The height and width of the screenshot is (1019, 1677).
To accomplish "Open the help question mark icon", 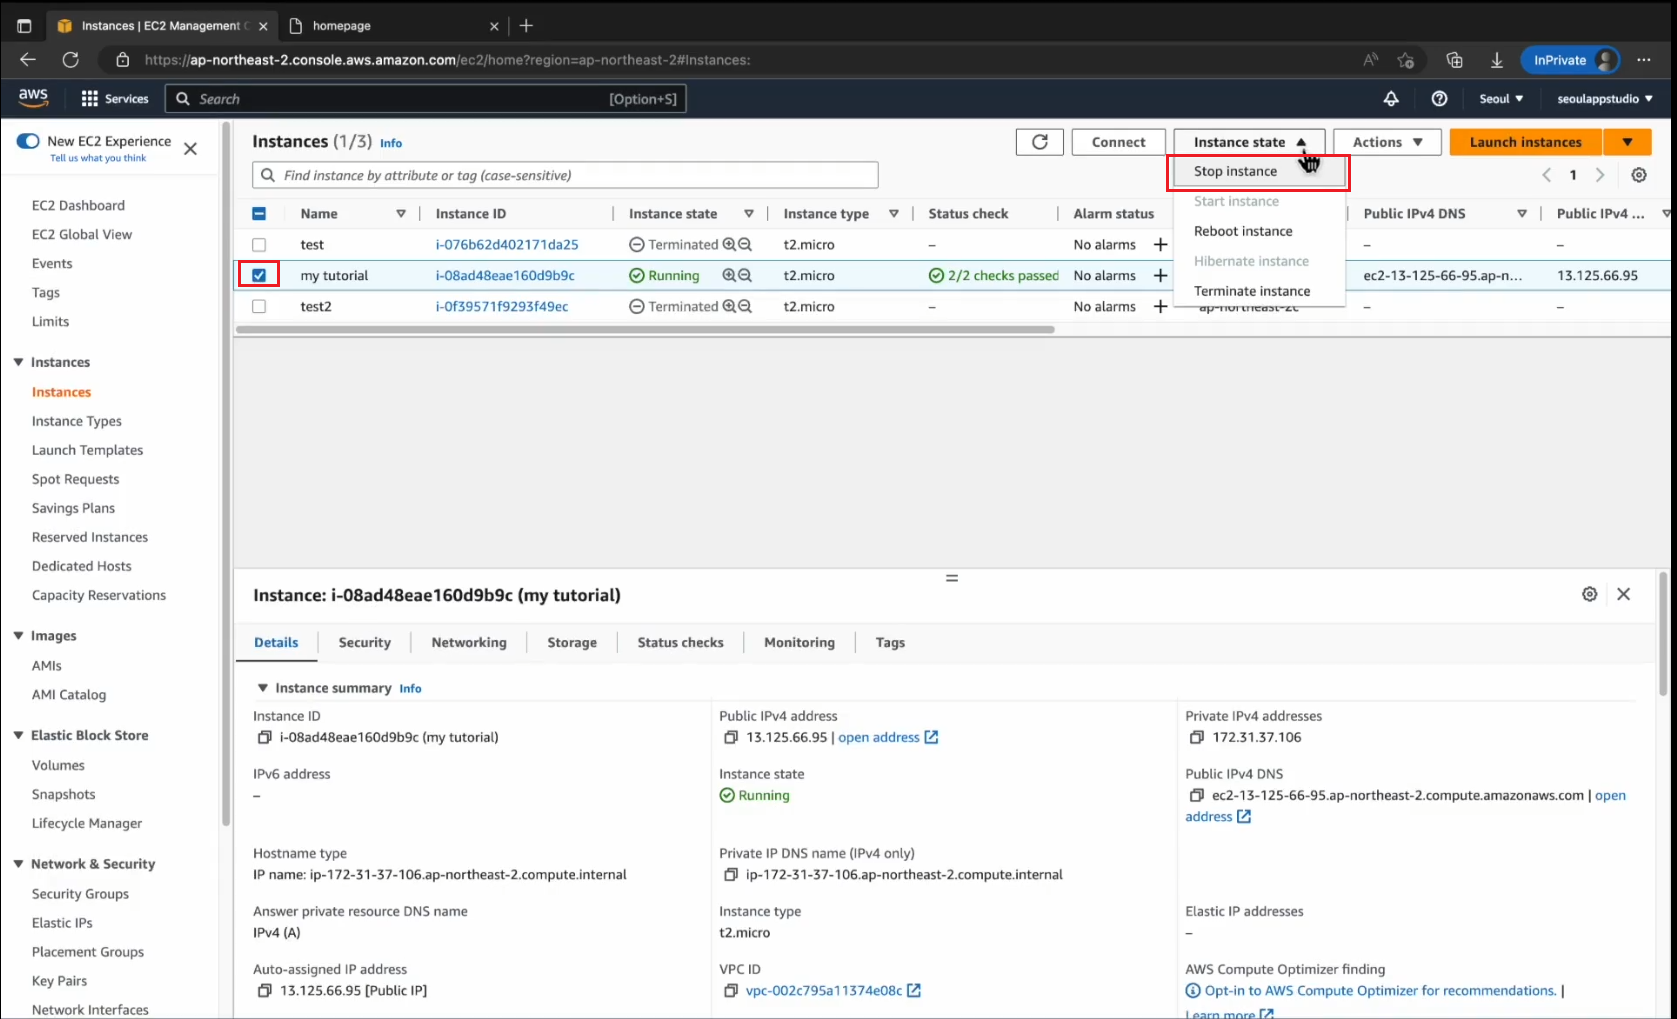I will [1439, 98].
